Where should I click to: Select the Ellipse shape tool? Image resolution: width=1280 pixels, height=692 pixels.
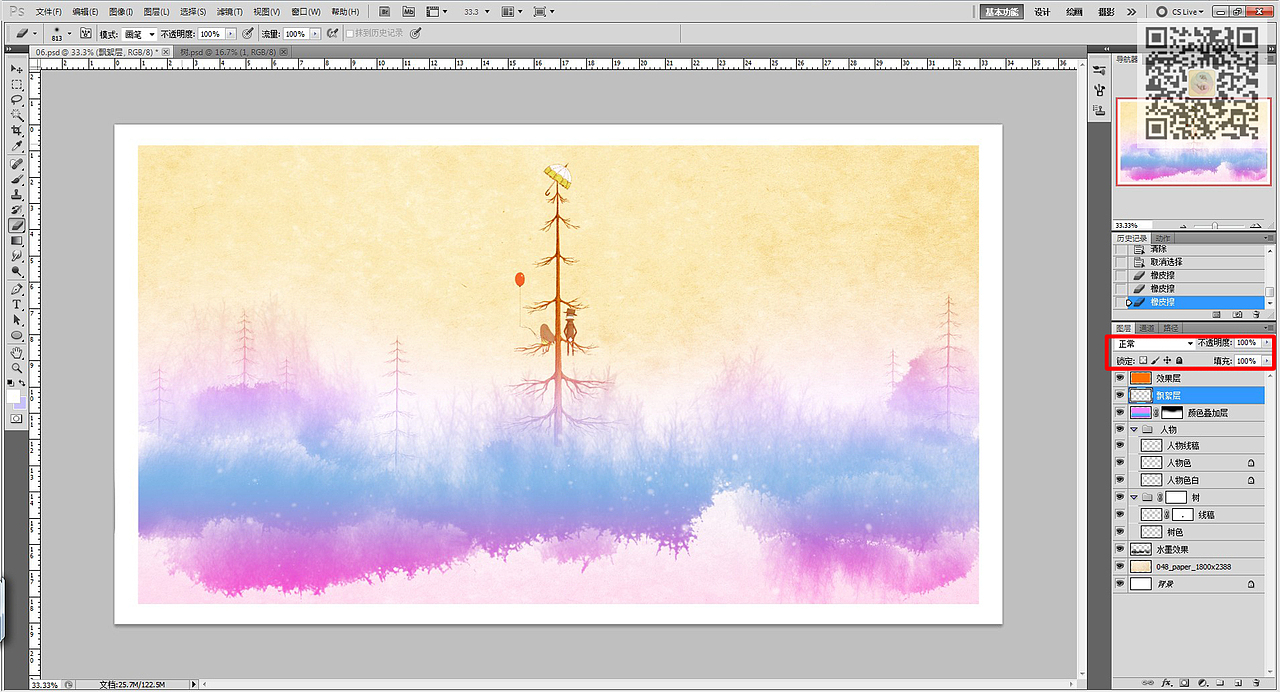coord(17,335)
